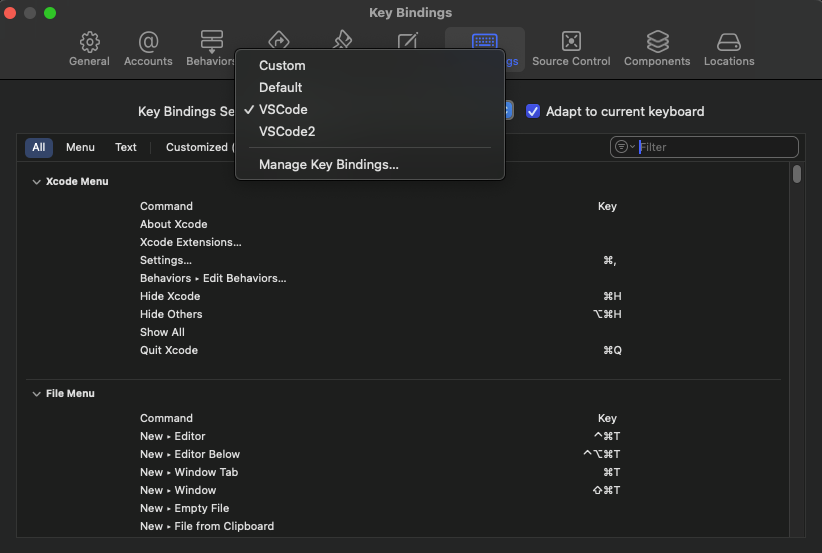Focus the Filter search field
This screenshot has width=822, height=553.
[x=704, y=147]
